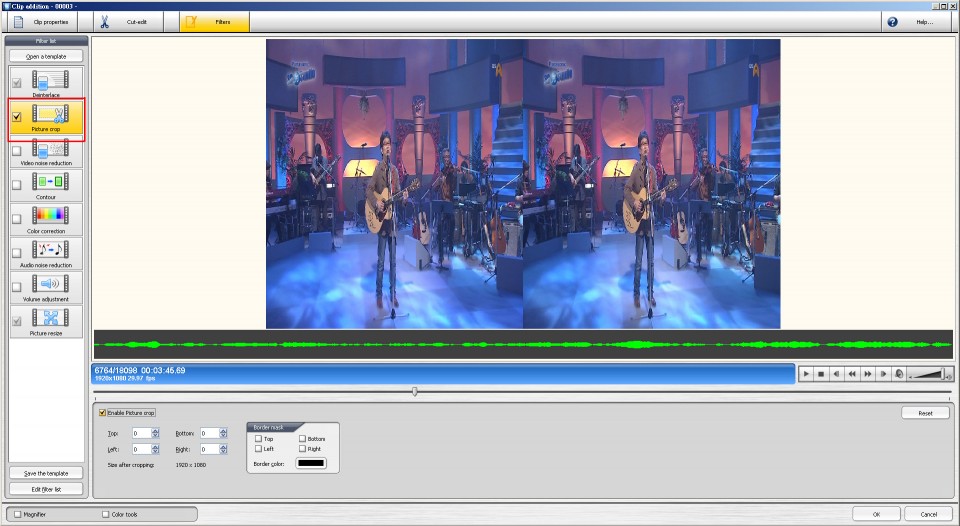Screen dimensions: 960x526
Task: Click the play button in playback controls
Action: click(806, 374)
